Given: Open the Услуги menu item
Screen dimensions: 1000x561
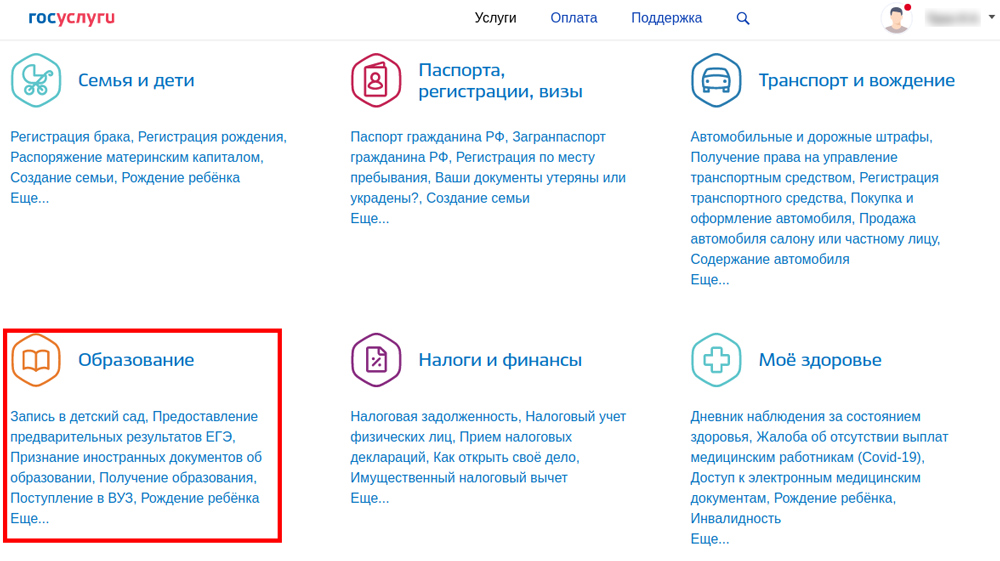Looking at the screenshot, I should tap(495, 18).
